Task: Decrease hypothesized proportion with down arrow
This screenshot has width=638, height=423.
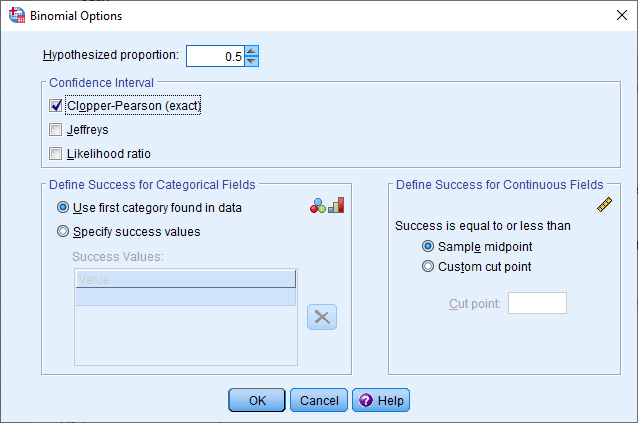Action: pyautogui.click(x=252, y=61)
